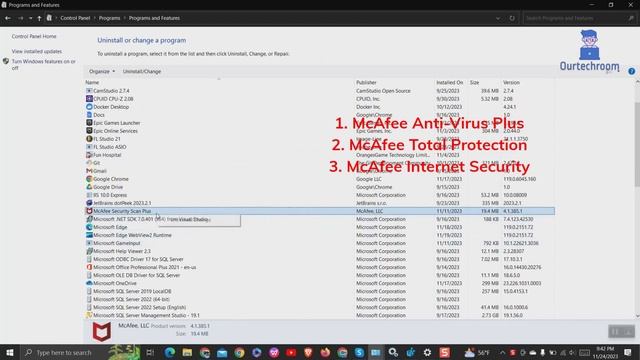
Task: Refresh the Programs and Features list
Action: (512, 18)
